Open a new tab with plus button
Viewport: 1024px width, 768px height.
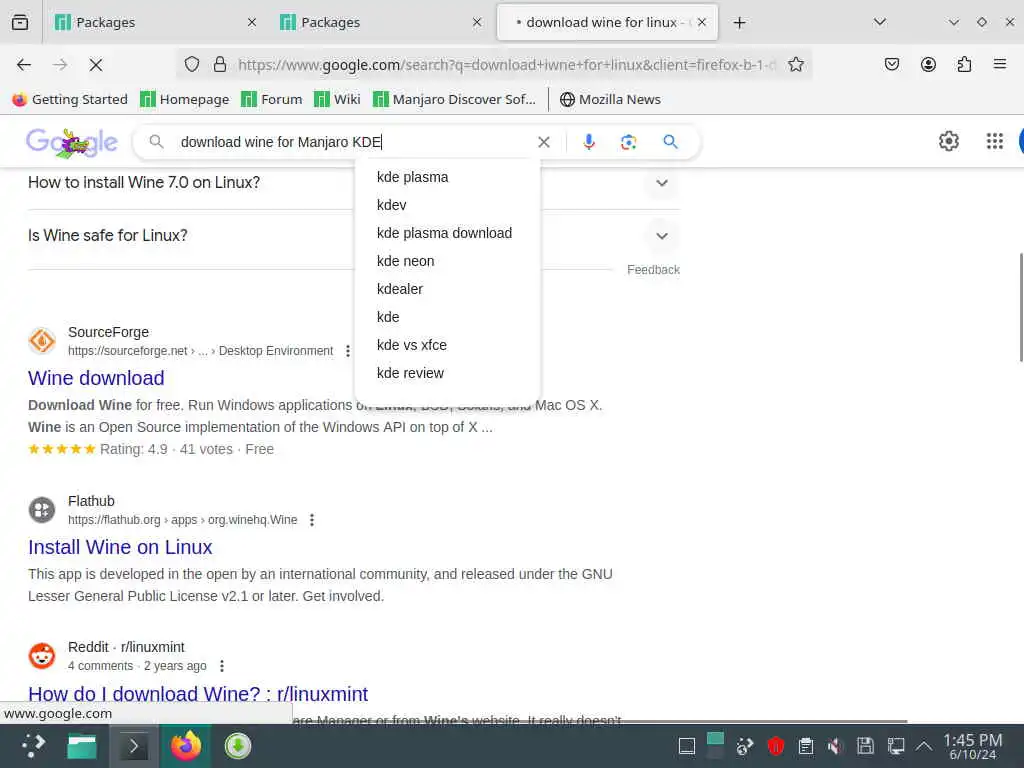point(739,23)
